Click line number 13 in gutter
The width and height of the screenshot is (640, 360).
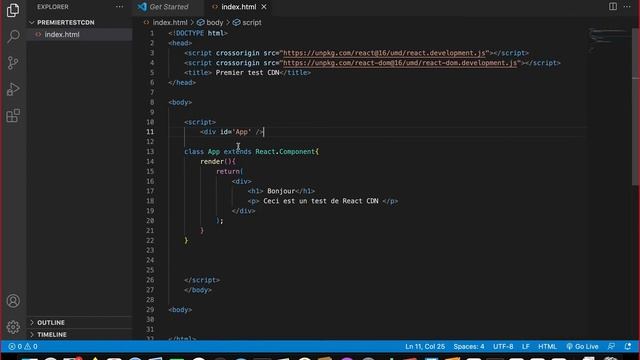pyautogui.click(x=150, y=151)
